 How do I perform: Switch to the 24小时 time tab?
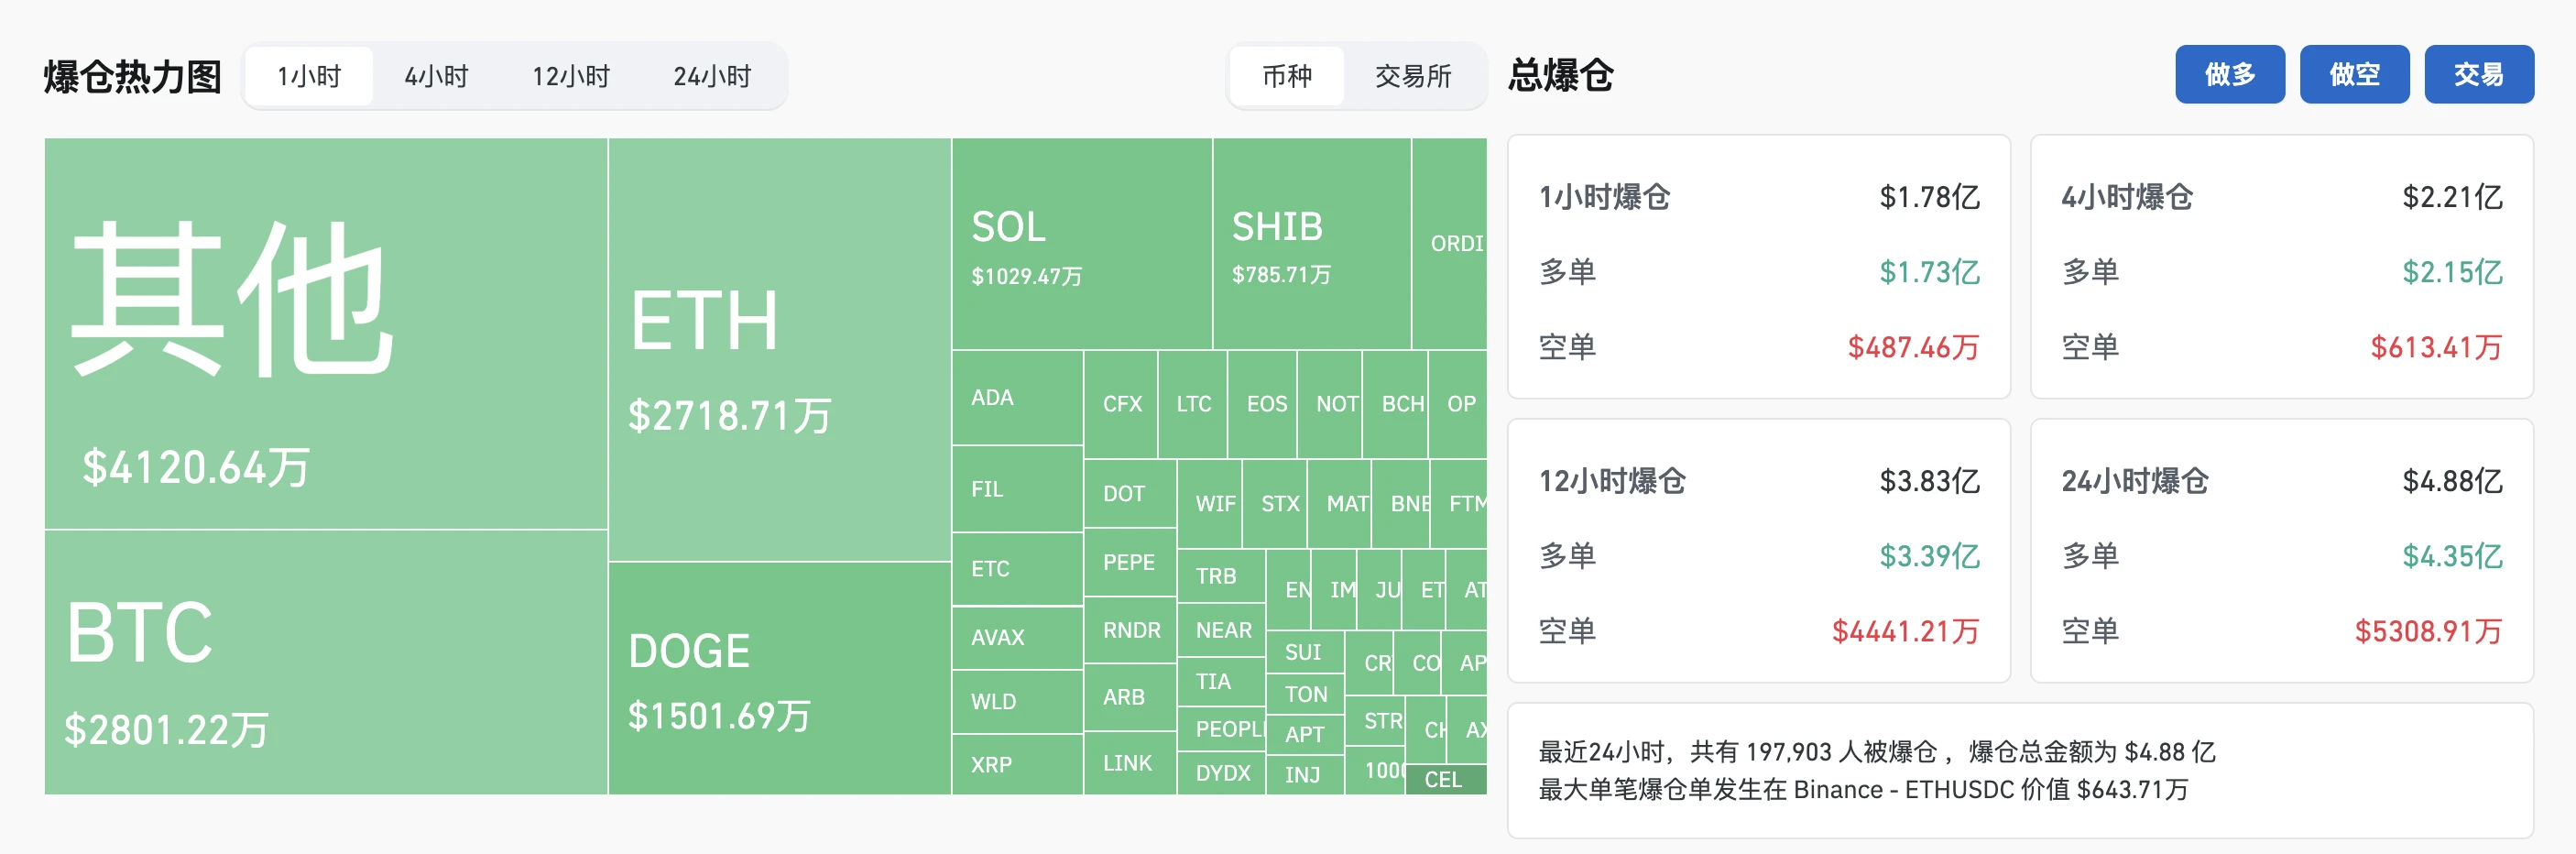coord(712,75)
